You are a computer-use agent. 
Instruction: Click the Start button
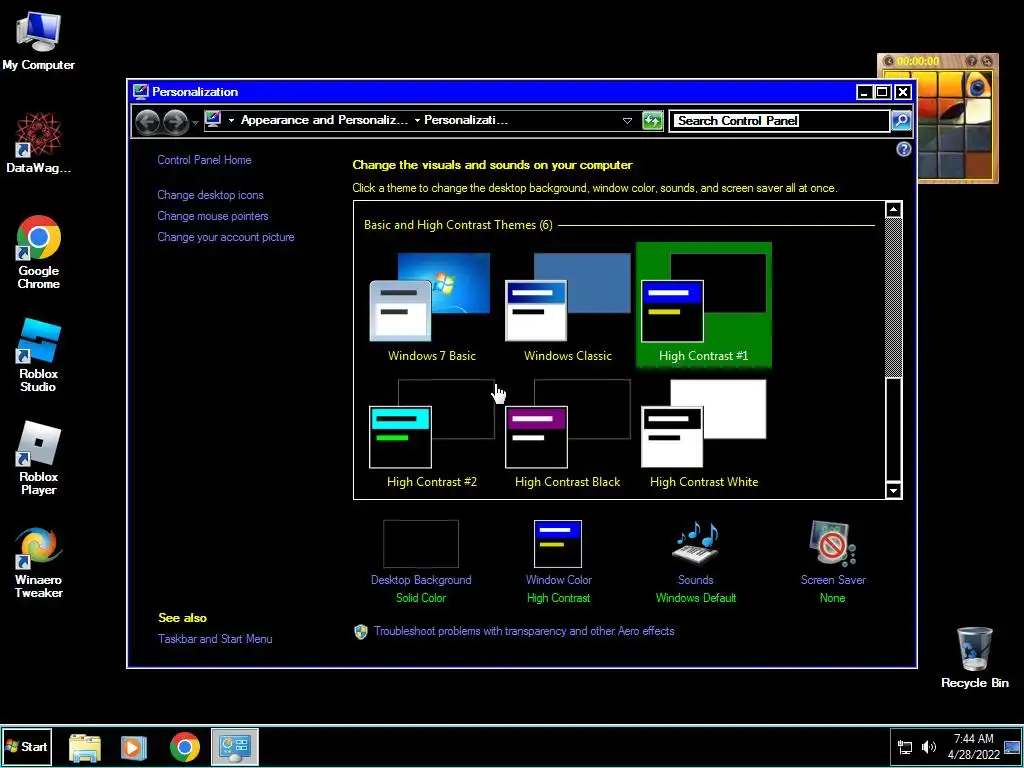click(x=27, y=746)
